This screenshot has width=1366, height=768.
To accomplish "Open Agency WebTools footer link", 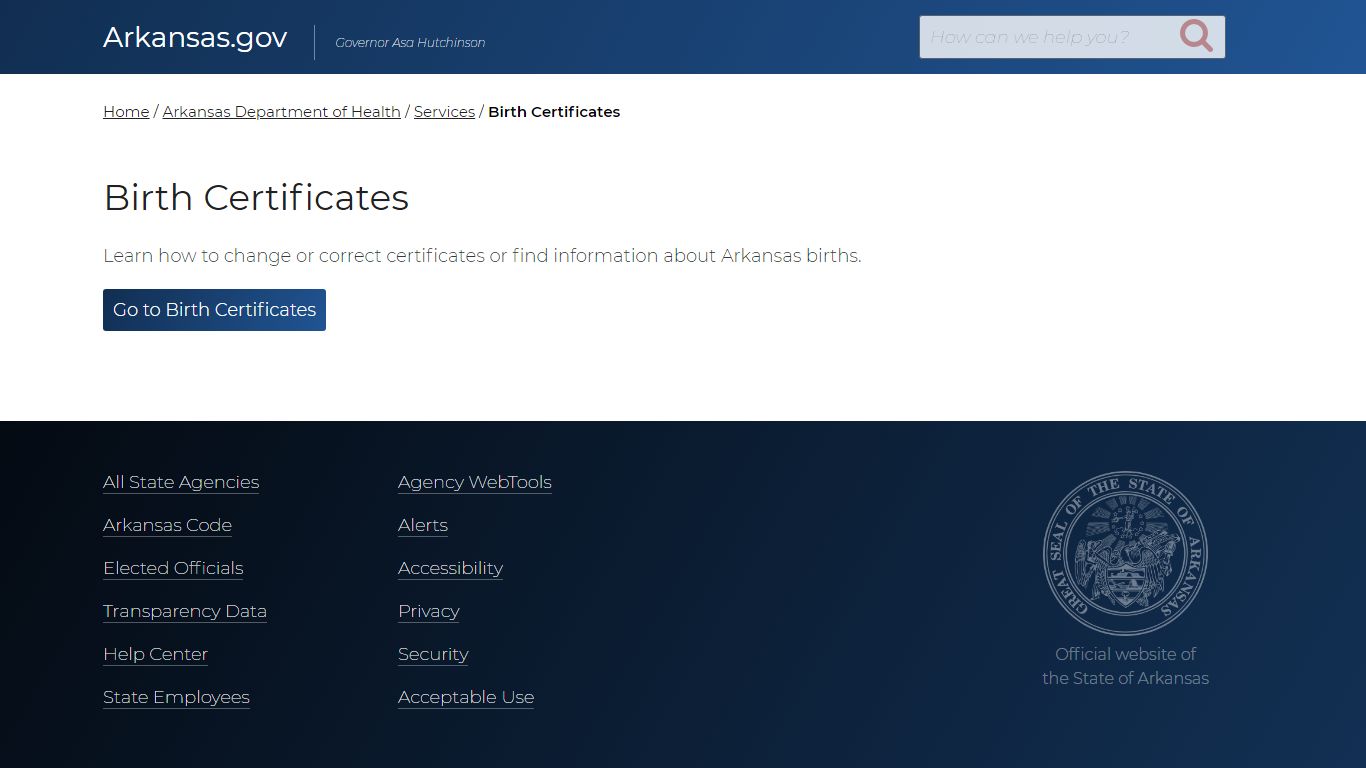I will (x=475, y=482).
